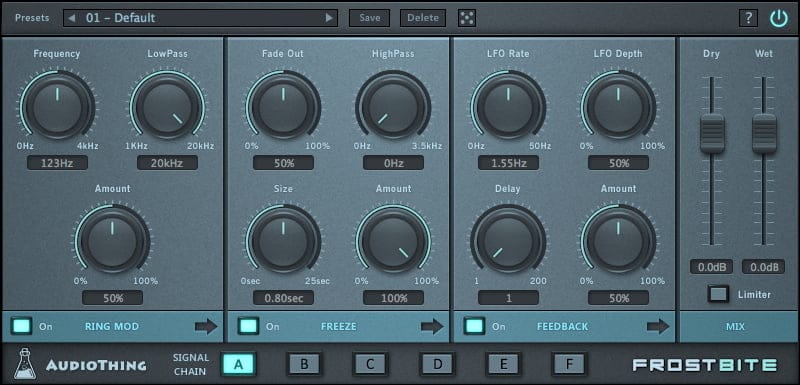The image size is (800, 385).
Task: Click the LowPass knob
Action: pyautogui.click(x=167, y=108)
